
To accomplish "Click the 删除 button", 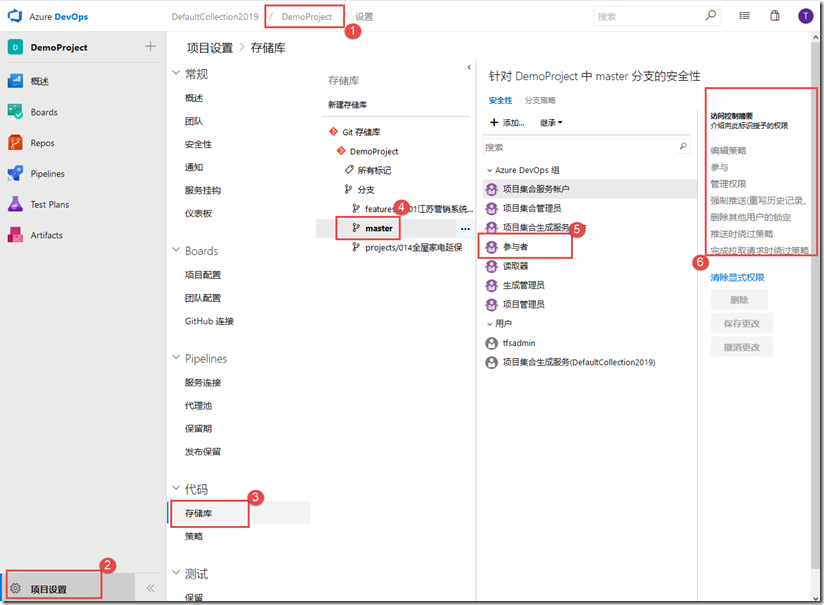I will click(739, 300).
